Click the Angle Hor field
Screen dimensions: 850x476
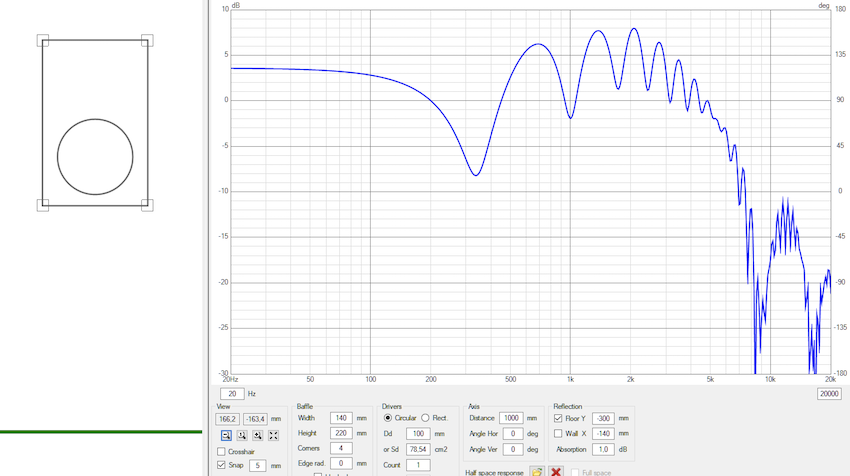(x=513, y=434)
